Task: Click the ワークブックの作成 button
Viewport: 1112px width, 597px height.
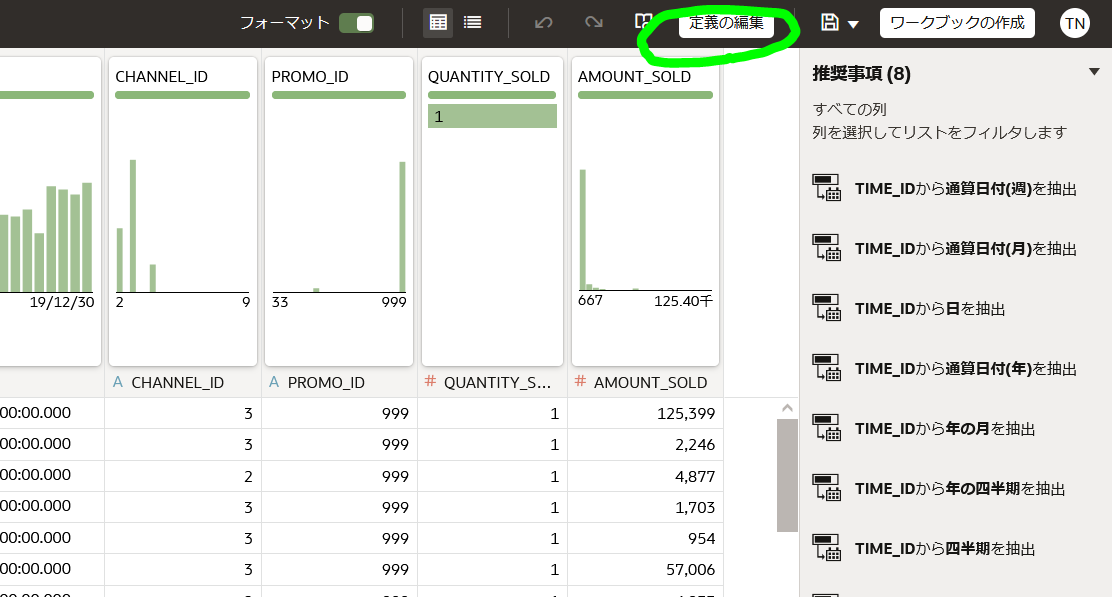Action: pyautogui.click(x=957, y=23)
